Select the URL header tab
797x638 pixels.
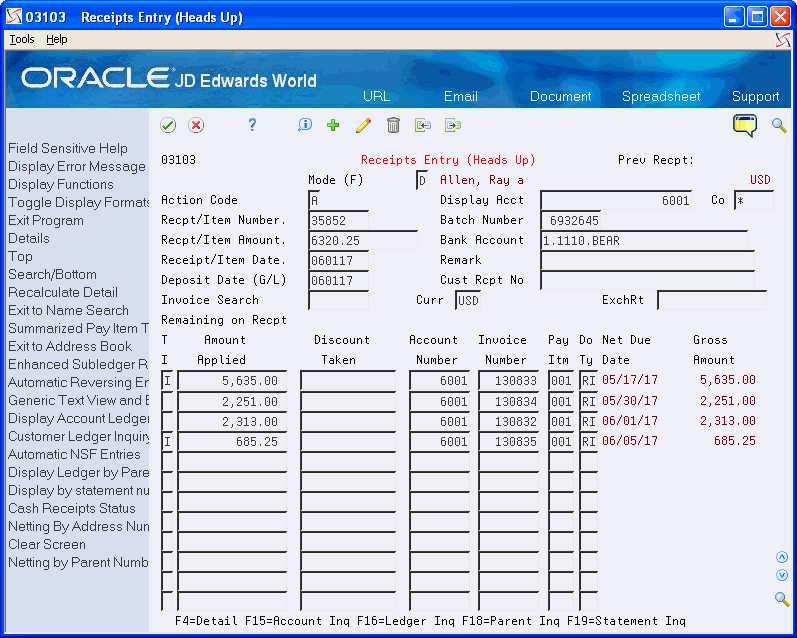click(x=377, y=96)
